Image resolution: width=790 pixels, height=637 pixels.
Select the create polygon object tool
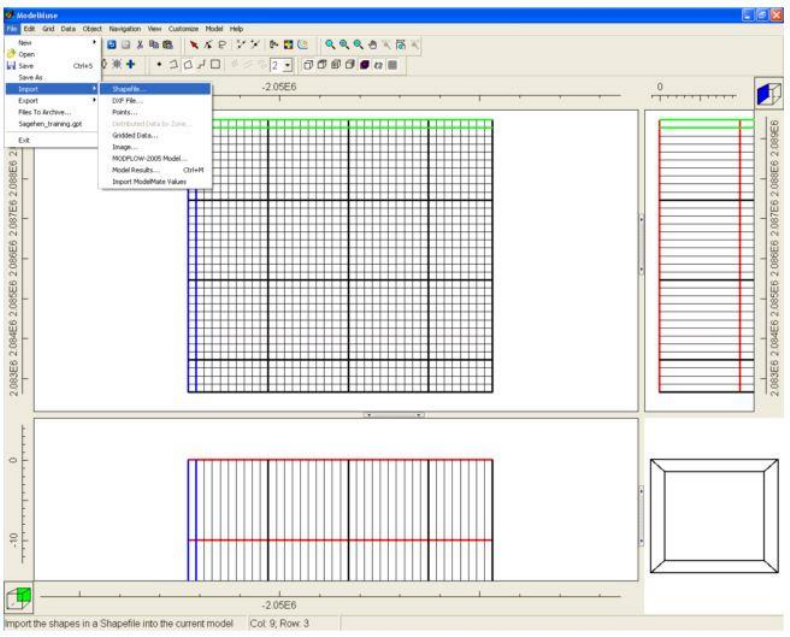pos(187,65)
